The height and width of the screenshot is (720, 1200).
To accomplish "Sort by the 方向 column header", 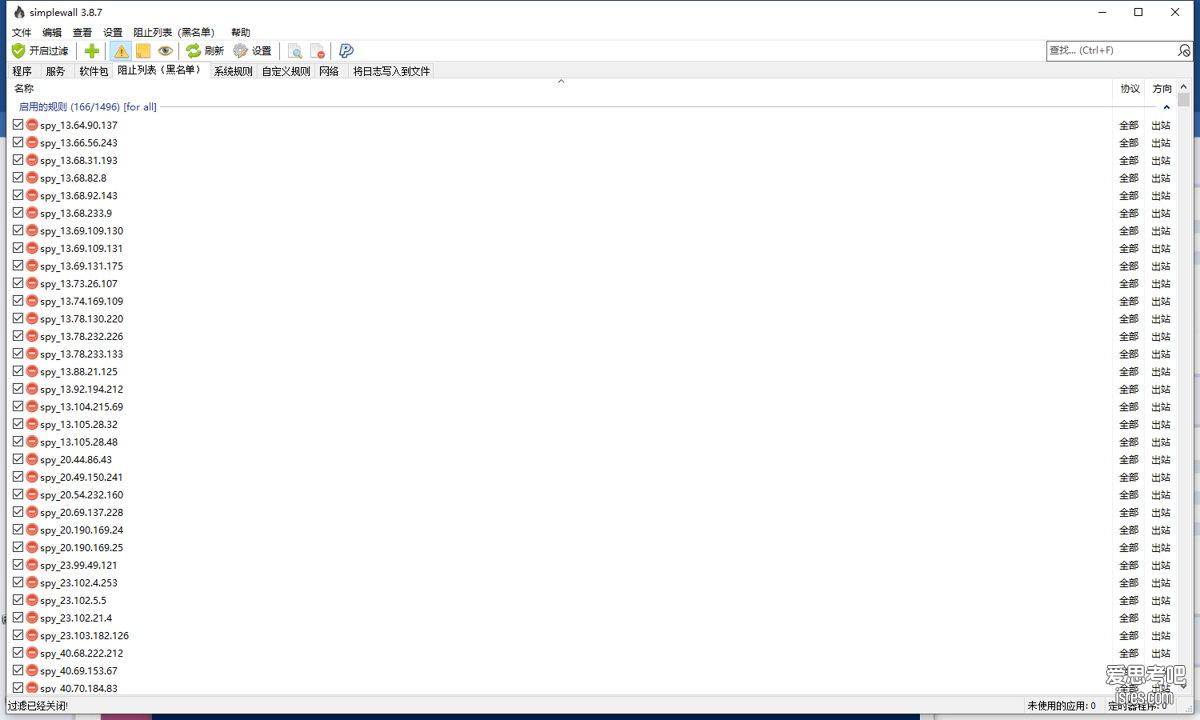I will pyautogui.click(x=1162, y=88).
